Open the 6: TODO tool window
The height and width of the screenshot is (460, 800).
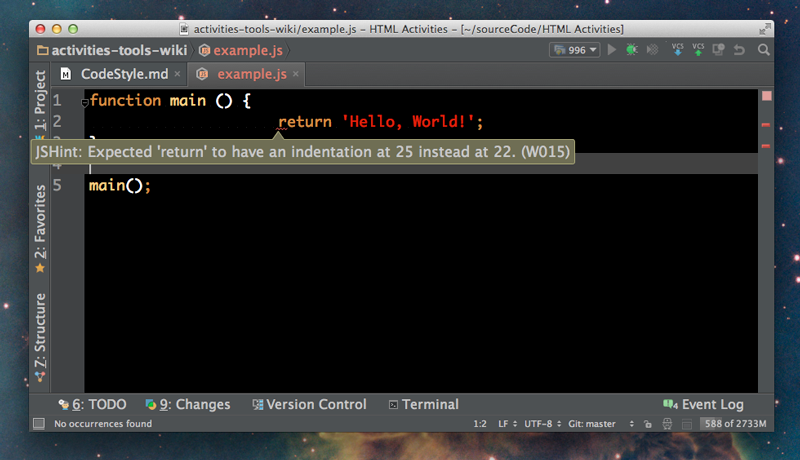(x=92, y=404)
